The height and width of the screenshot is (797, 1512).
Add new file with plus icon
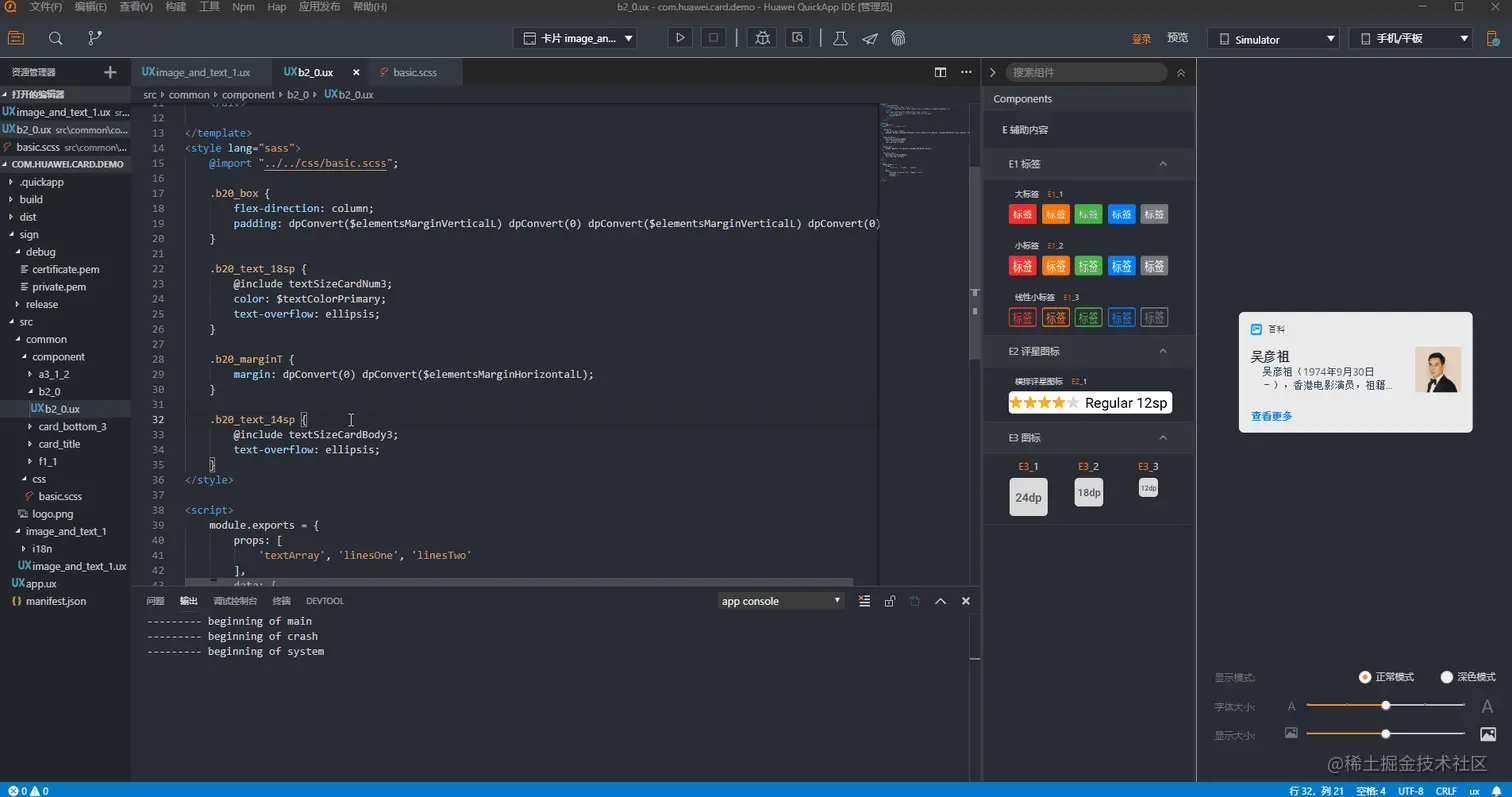110,72
